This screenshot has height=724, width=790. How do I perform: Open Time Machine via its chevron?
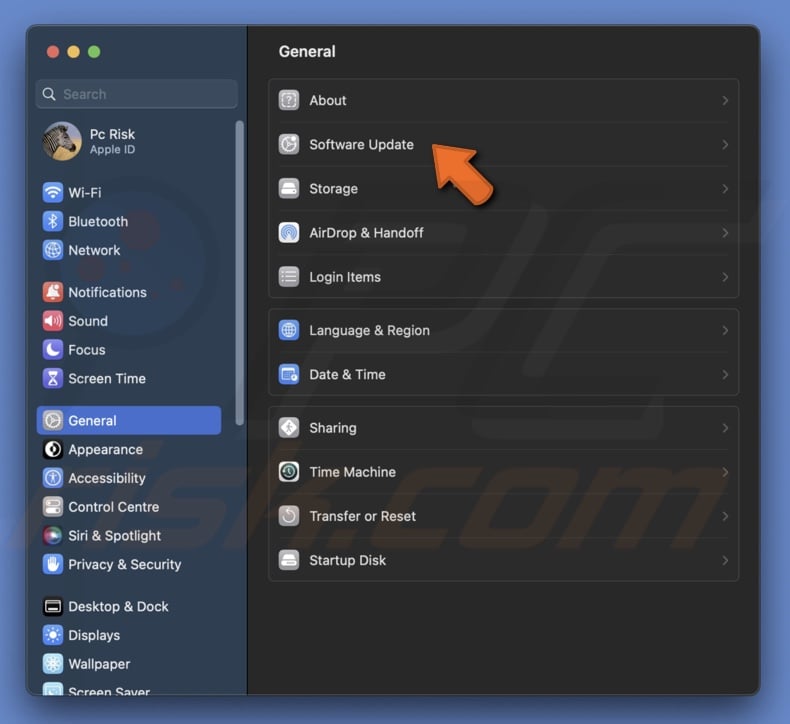(725, 472)
